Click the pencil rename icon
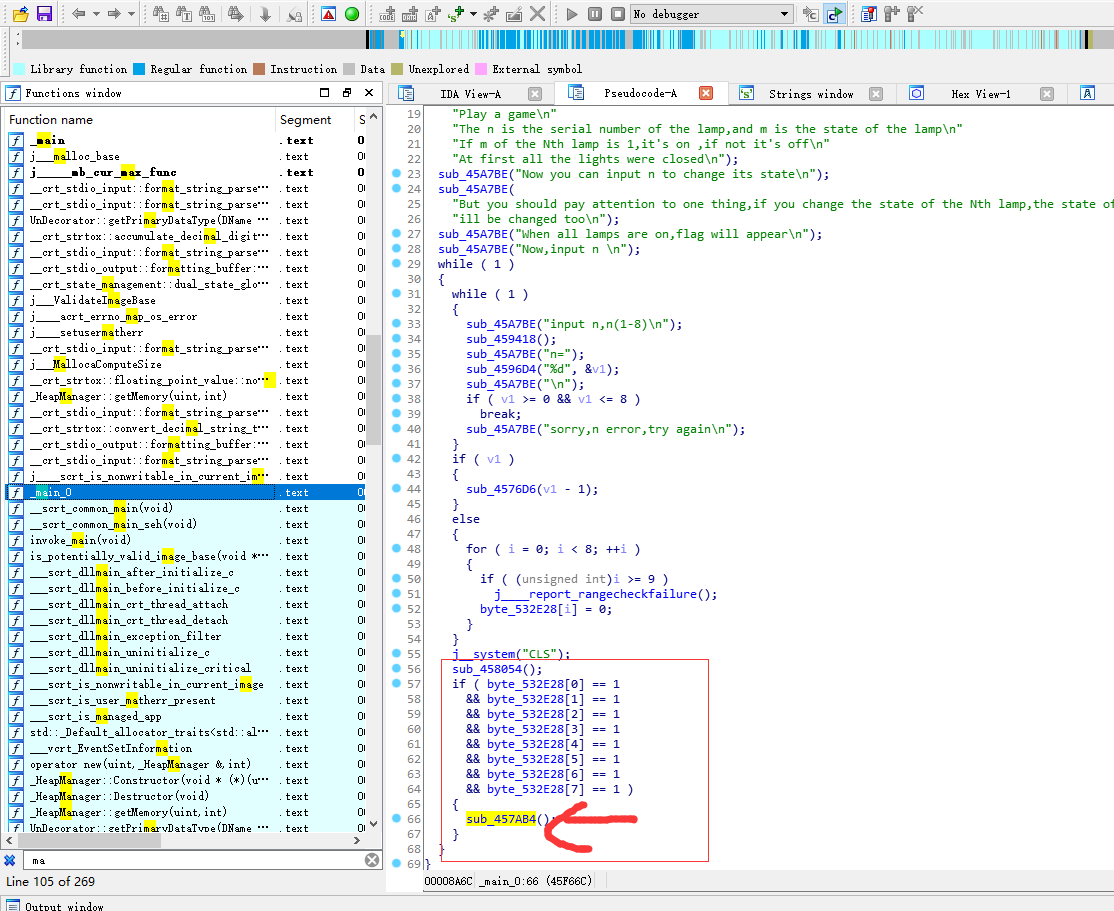 514,14
